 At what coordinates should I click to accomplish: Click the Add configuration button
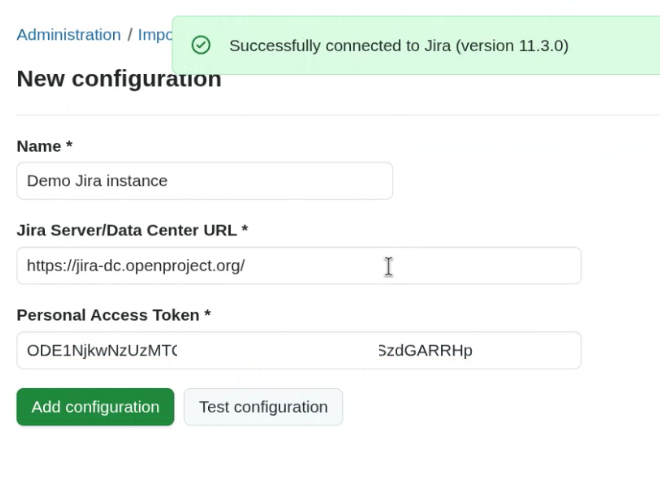coord(95,407)
